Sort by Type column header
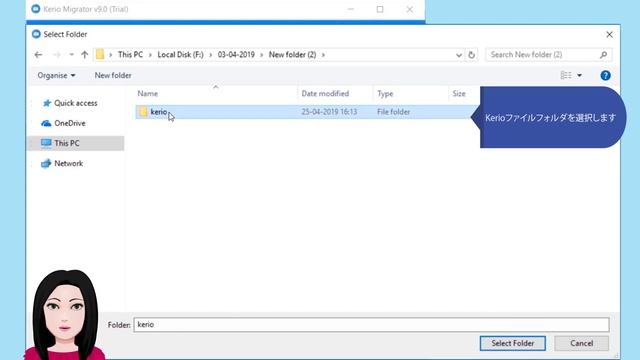This screenshot has height=360, width=640. [385, 93]
